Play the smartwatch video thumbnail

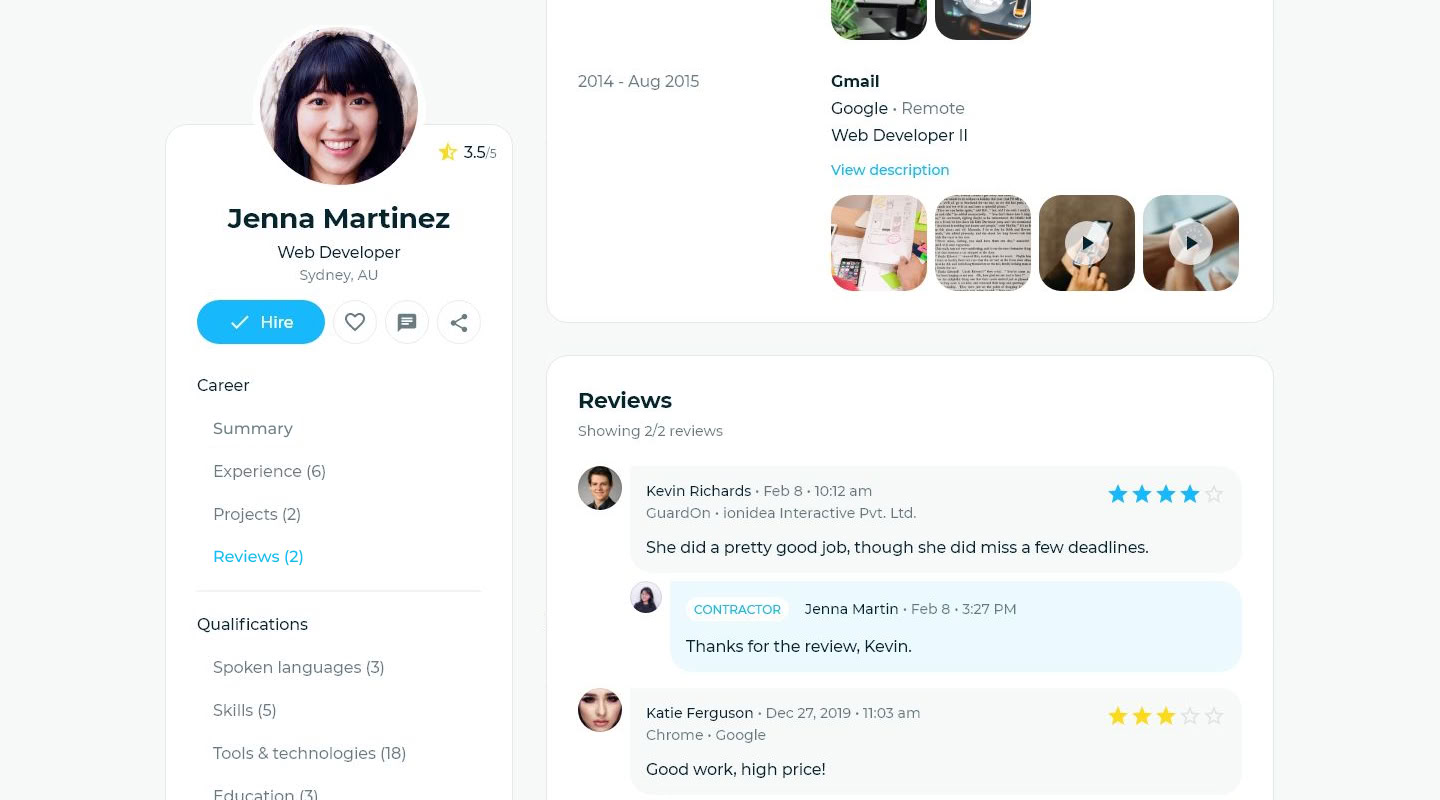point(1191,243)
